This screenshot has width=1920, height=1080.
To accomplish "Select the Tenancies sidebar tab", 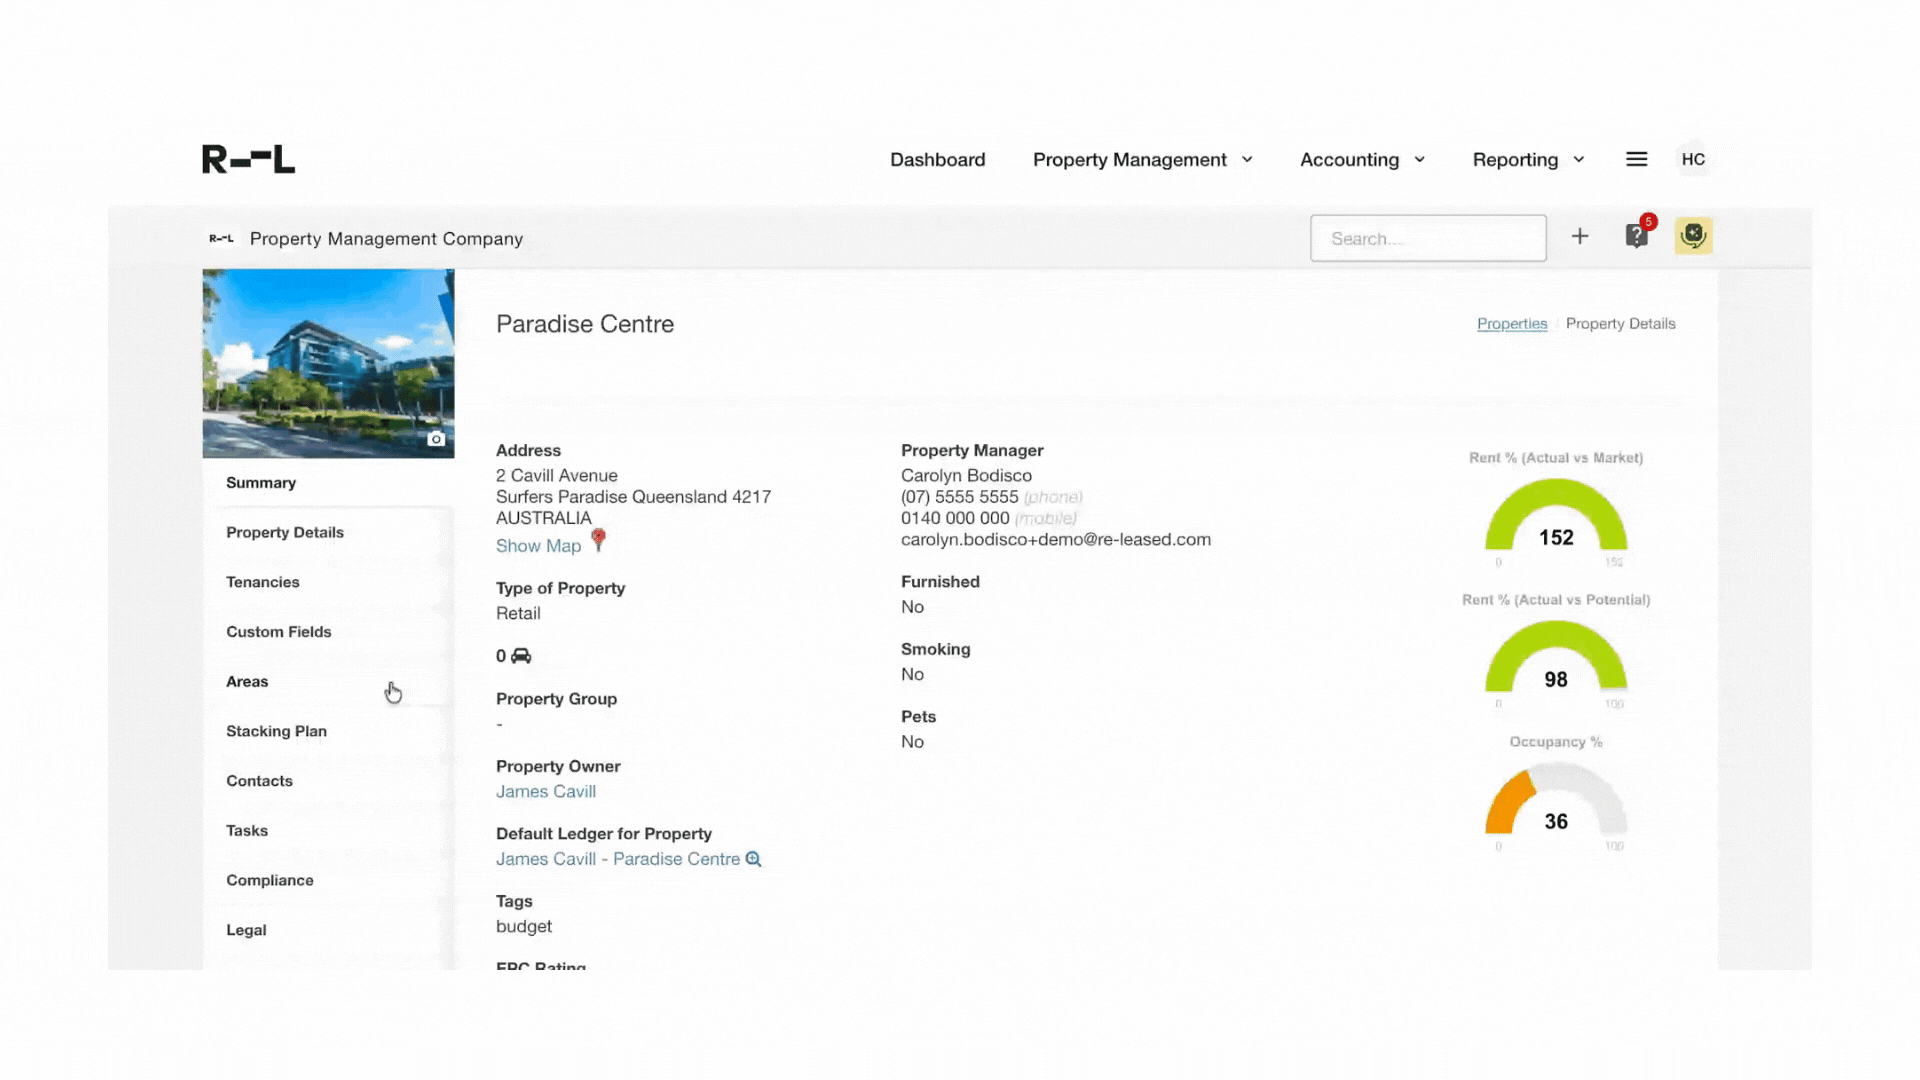I will (x=263, y=582).
